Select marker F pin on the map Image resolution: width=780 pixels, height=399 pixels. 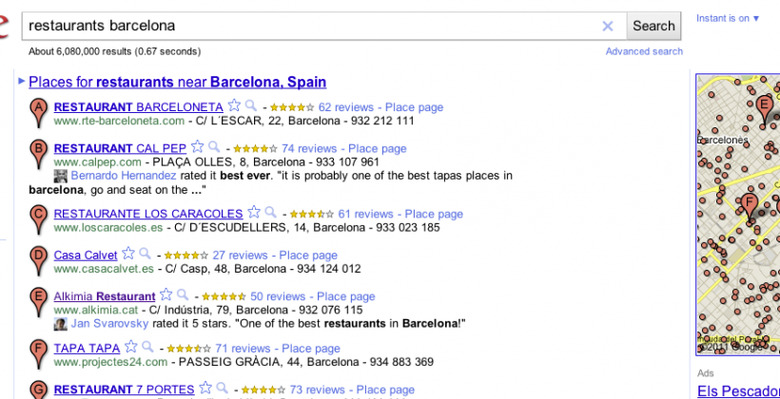[x=749, y=207]
